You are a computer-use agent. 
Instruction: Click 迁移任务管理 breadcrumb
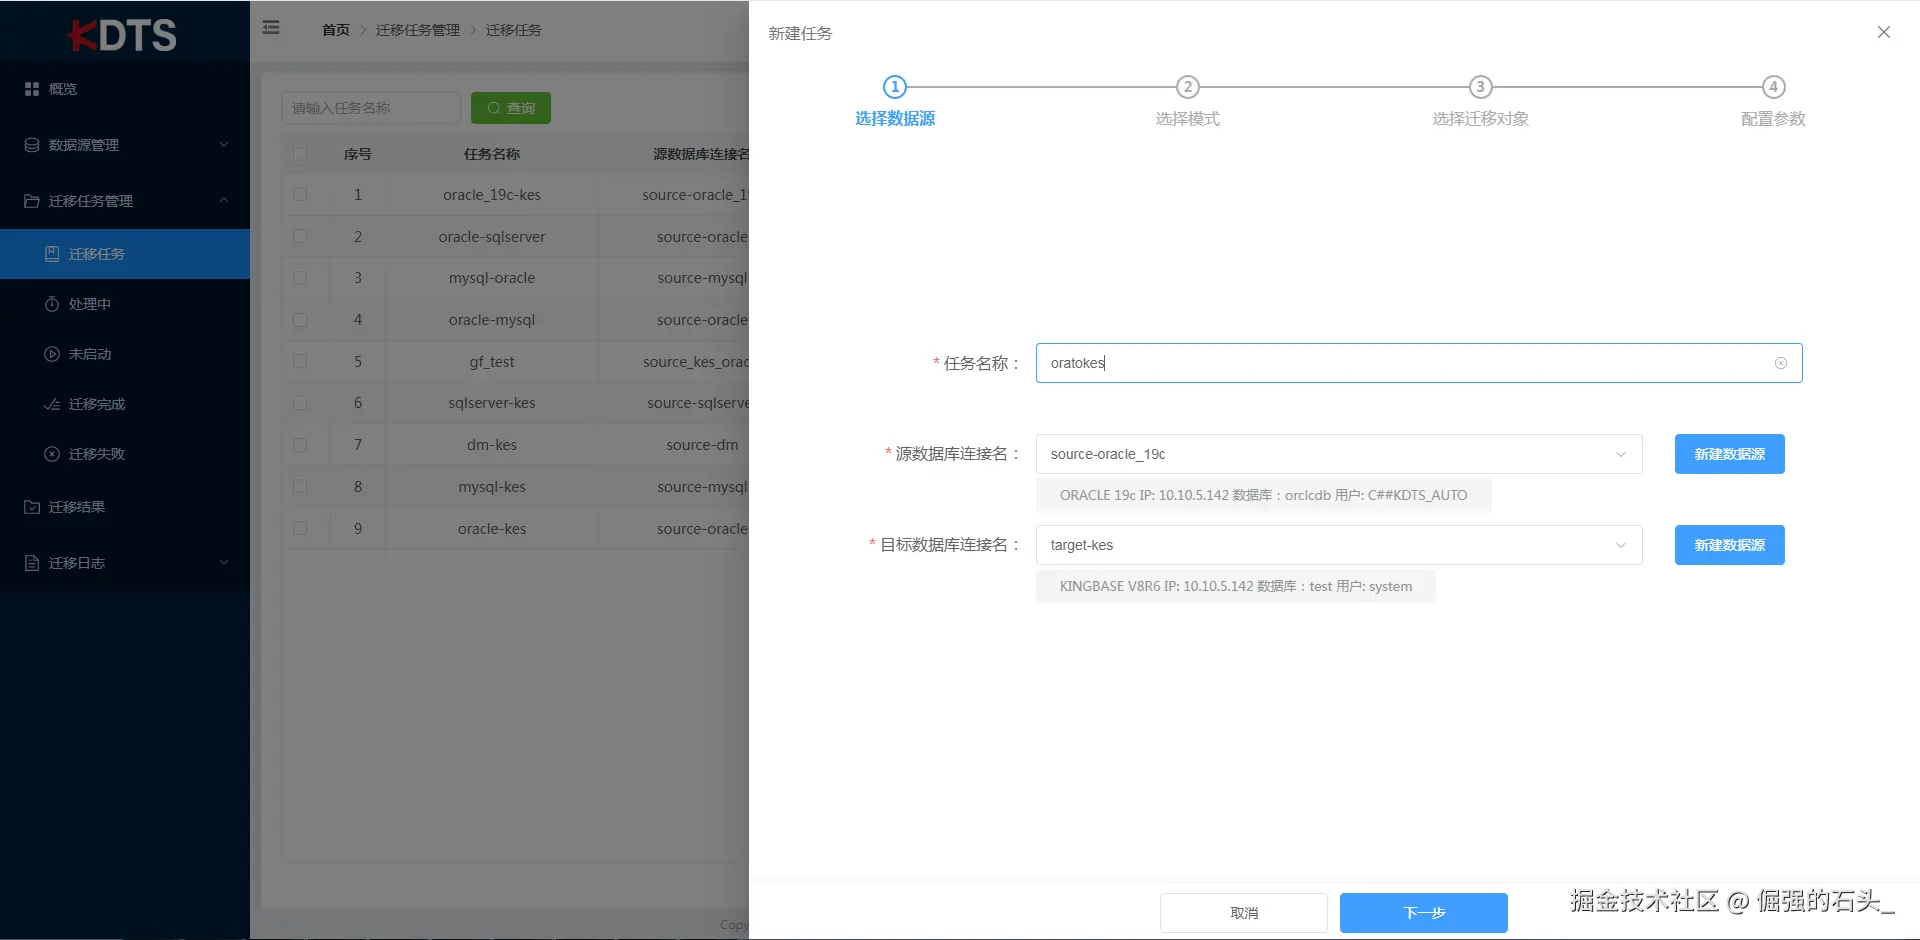[418, 30]
